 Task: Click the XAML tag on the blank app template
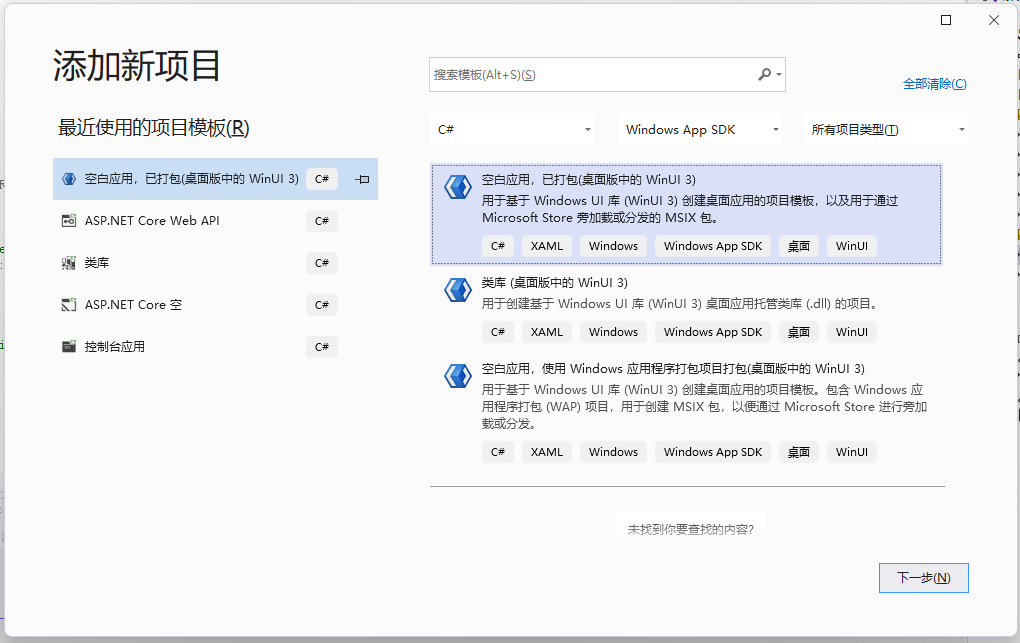[546, 245]
